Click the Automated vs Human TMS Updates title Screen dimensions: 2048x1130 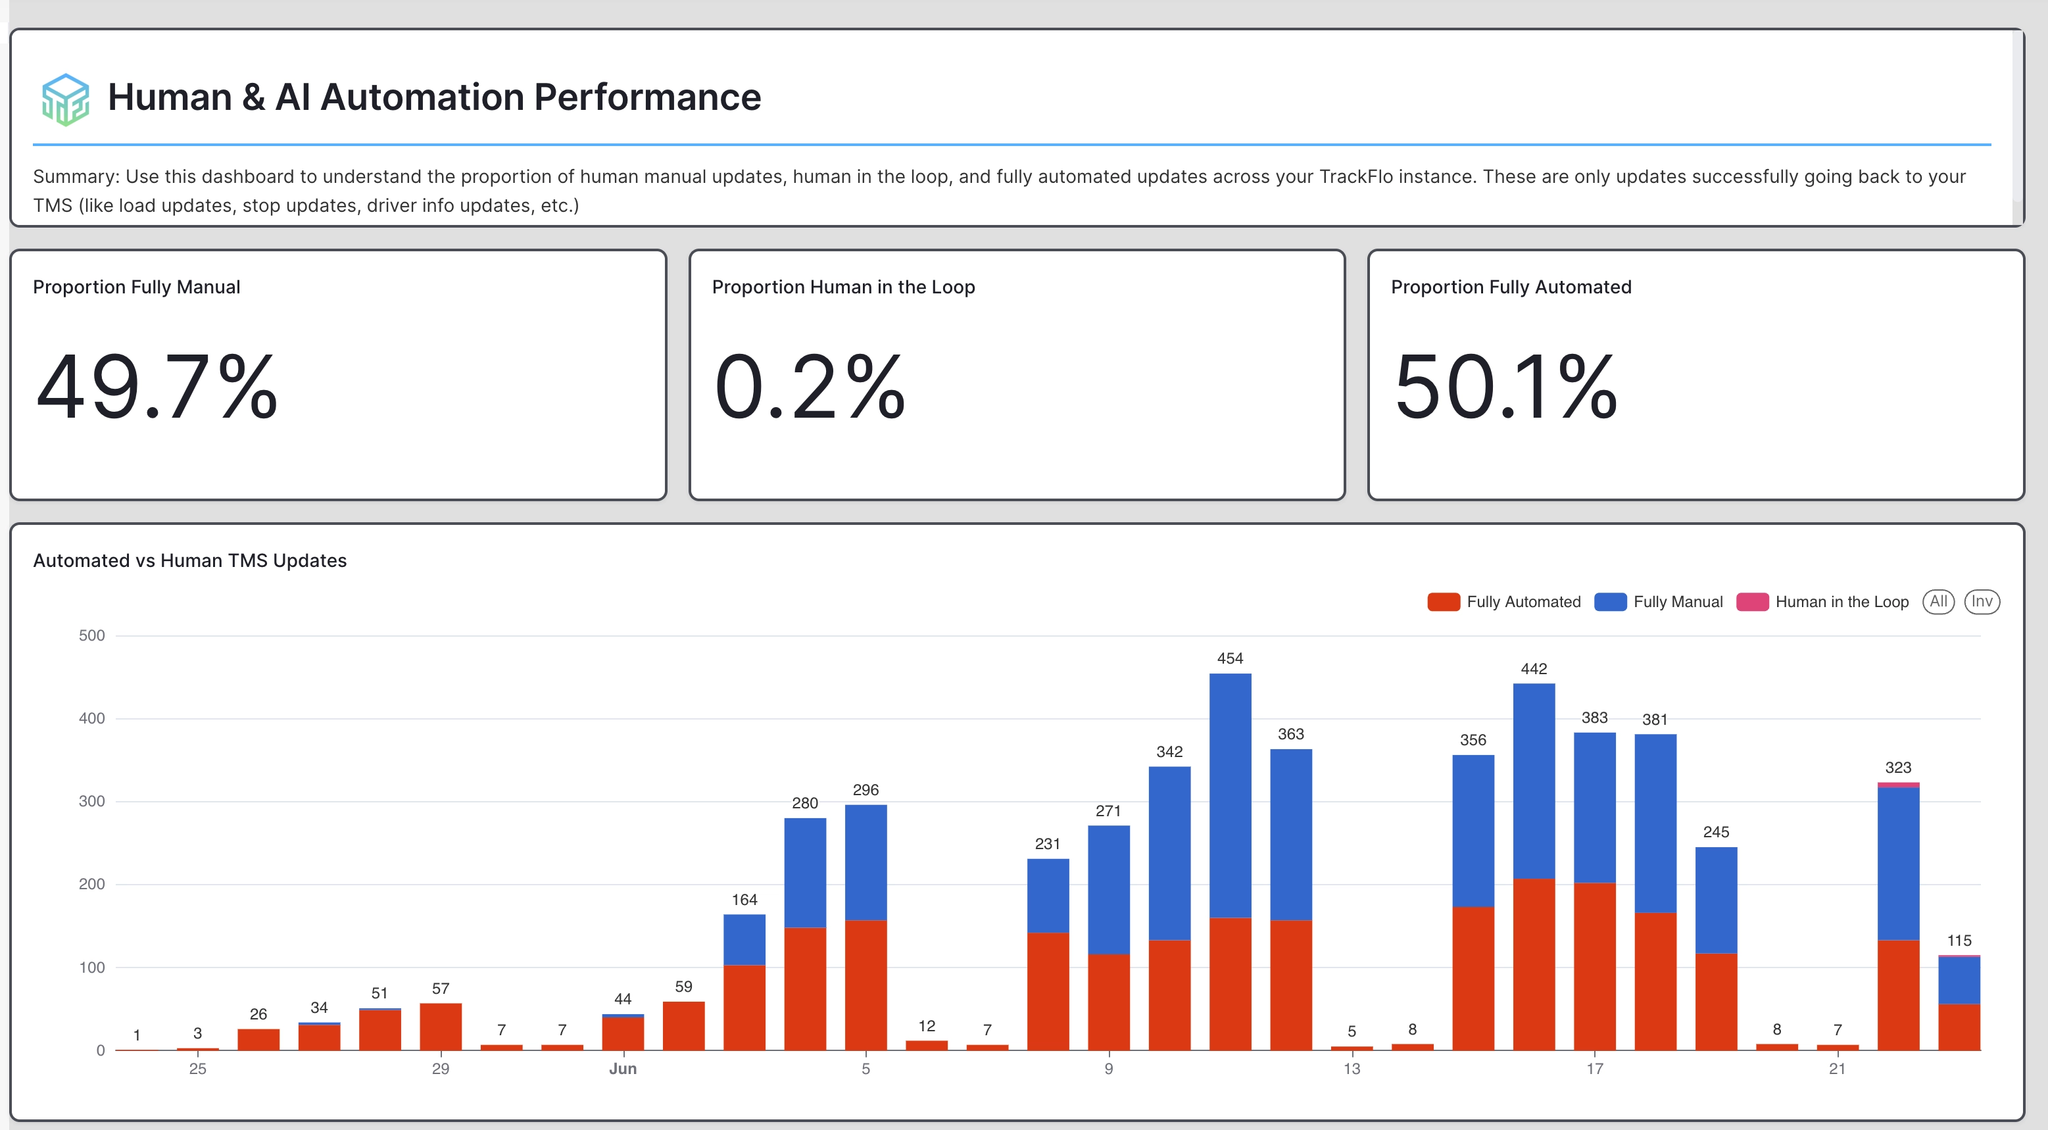click(x=190, y=561)
